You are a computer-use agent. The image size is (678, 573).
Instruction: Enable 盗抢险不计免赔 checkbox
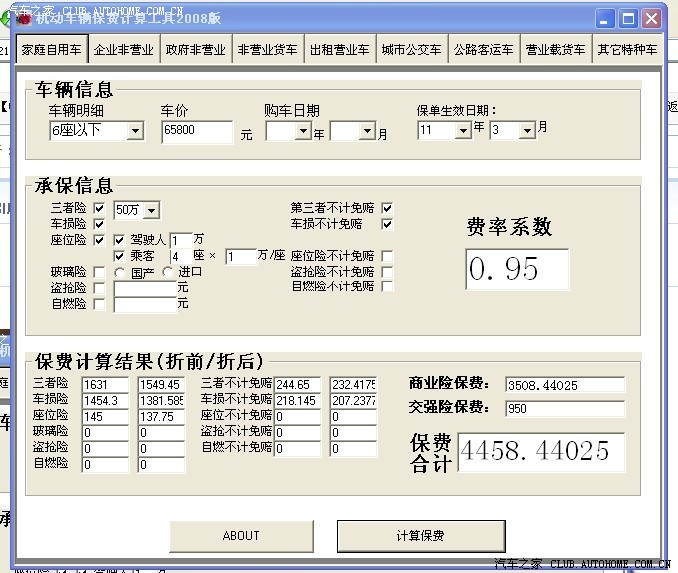pyautogui.click(x=387, y=272)
